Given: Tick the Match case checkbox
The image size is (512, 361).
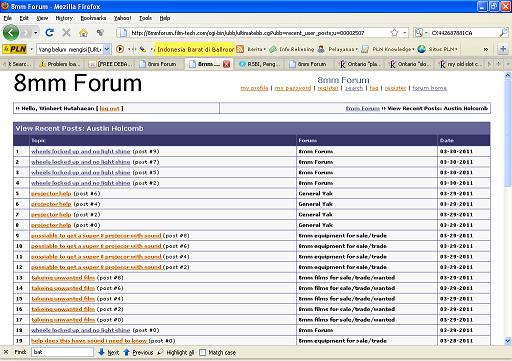Looking at the screenshot, I should point(202,352).
